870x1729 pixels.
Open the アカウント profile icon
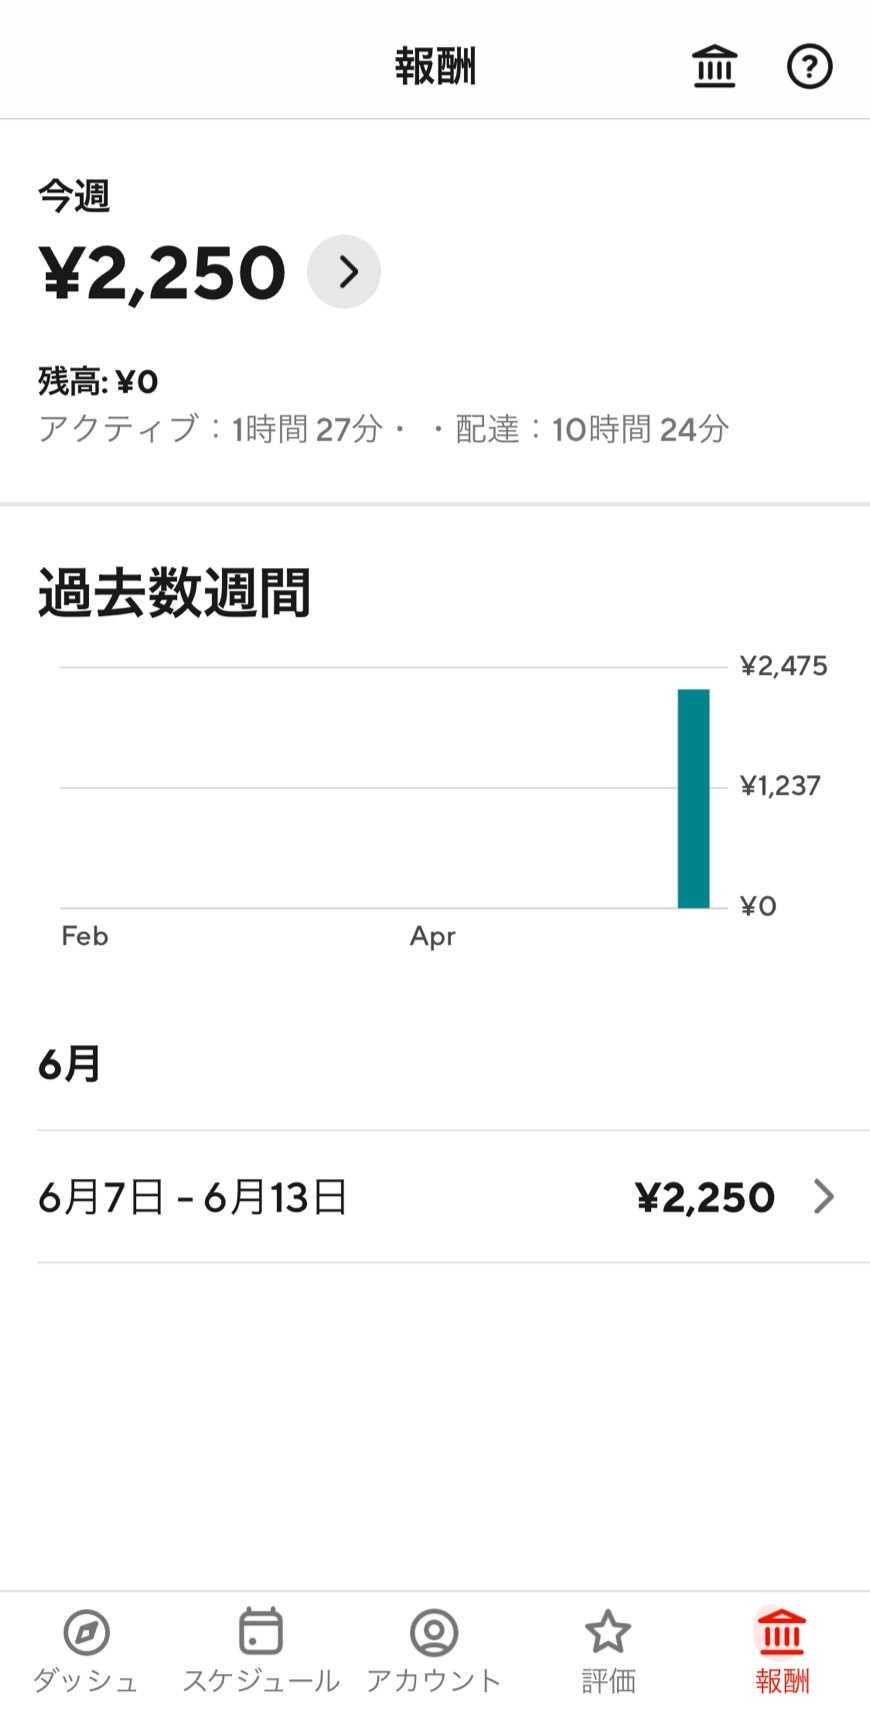pyautogui.click(x=434, y=1633)
